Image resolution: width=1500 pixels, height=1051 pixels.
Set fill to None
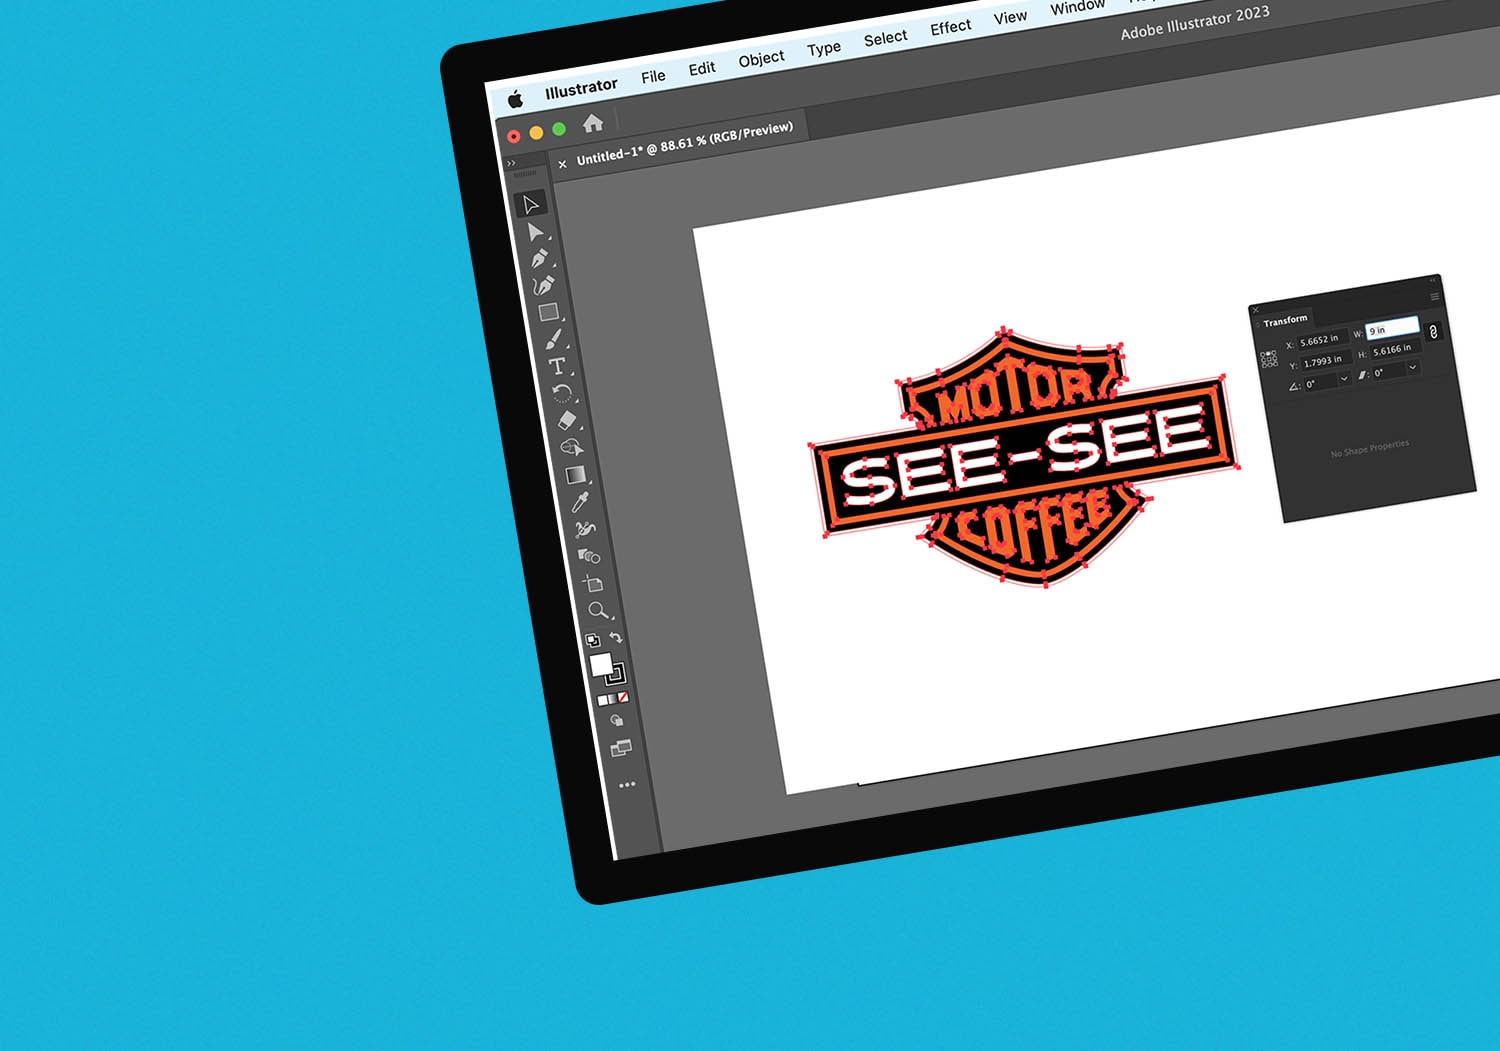[x=623, y=697]
